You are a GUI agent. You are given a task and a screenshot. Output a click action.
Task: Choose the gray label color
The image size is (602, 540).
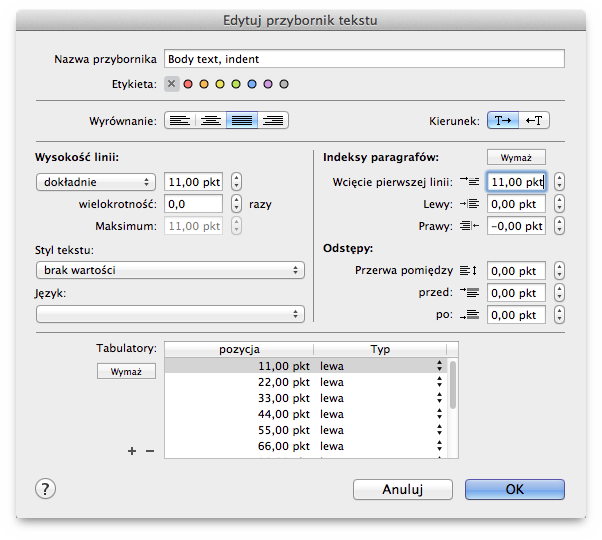point(284,84)
